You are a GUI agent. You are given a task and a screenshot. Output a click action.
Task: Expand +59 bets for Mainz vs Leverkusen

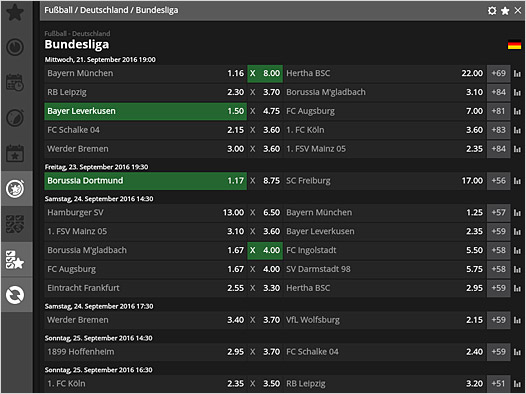[498, 232]
